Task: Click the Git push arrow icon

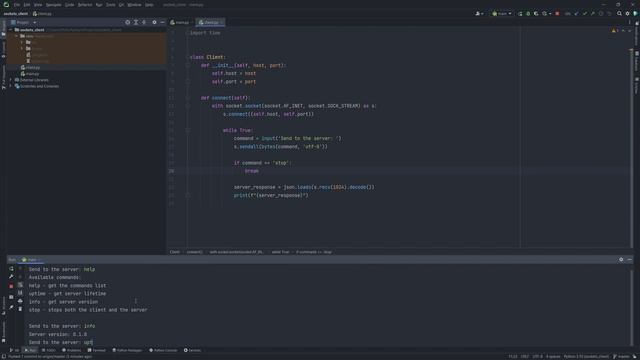Action: [x=593, y=14]
